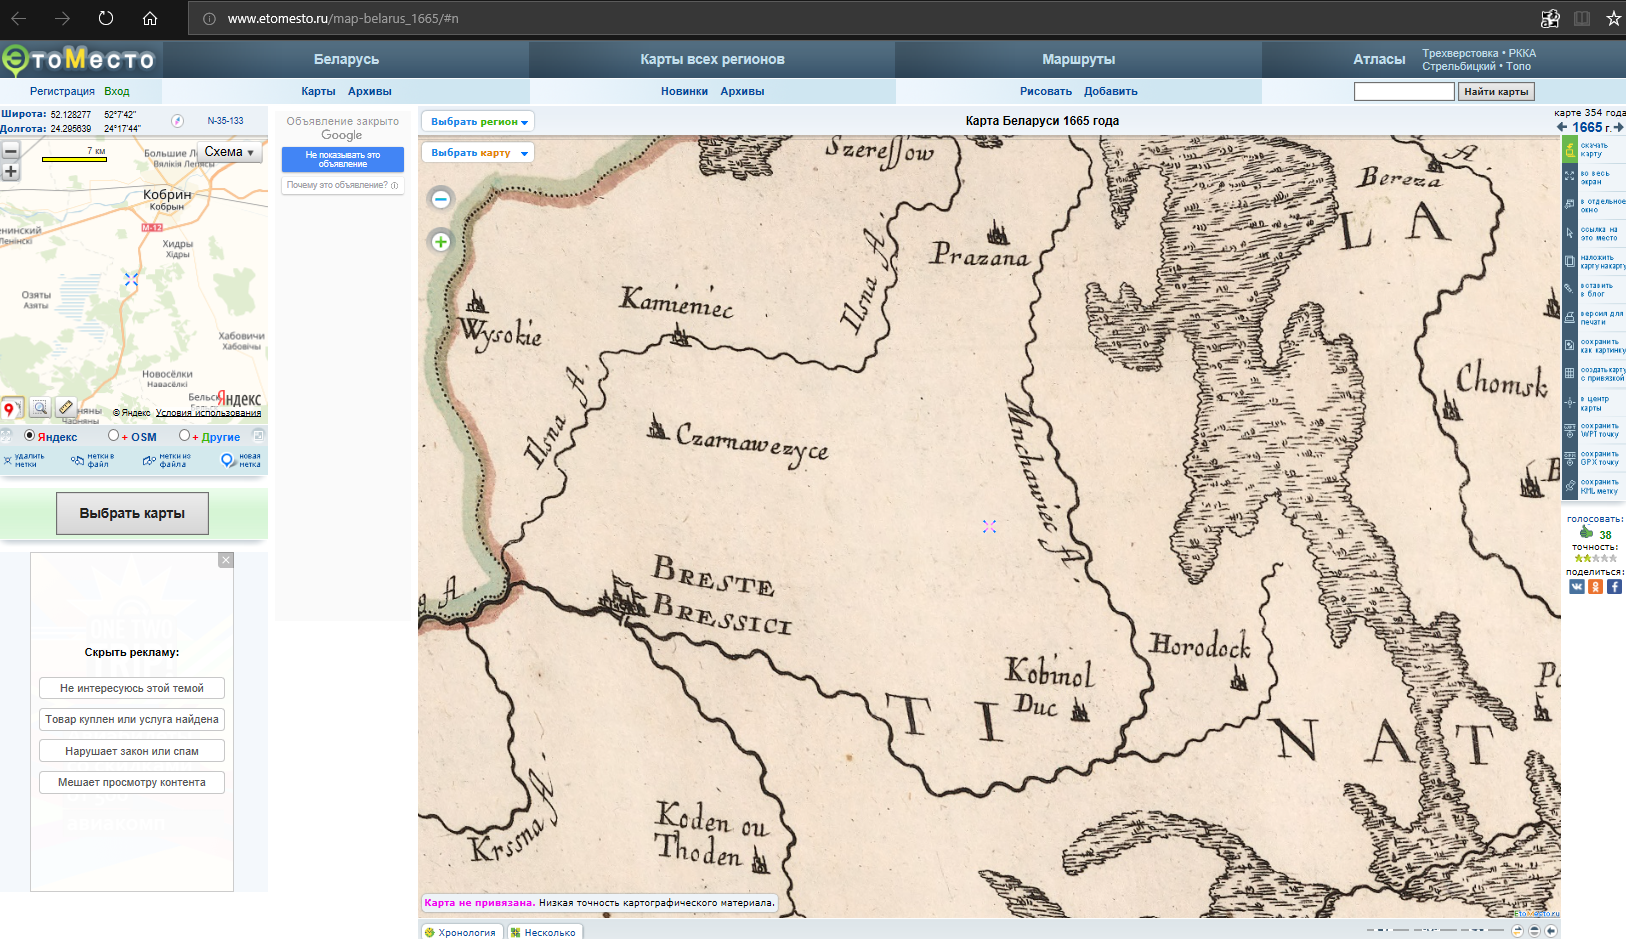This screenshot has height=939, width=1626.
Task: Click the Найти карты button
Action: click(1496, 91)
